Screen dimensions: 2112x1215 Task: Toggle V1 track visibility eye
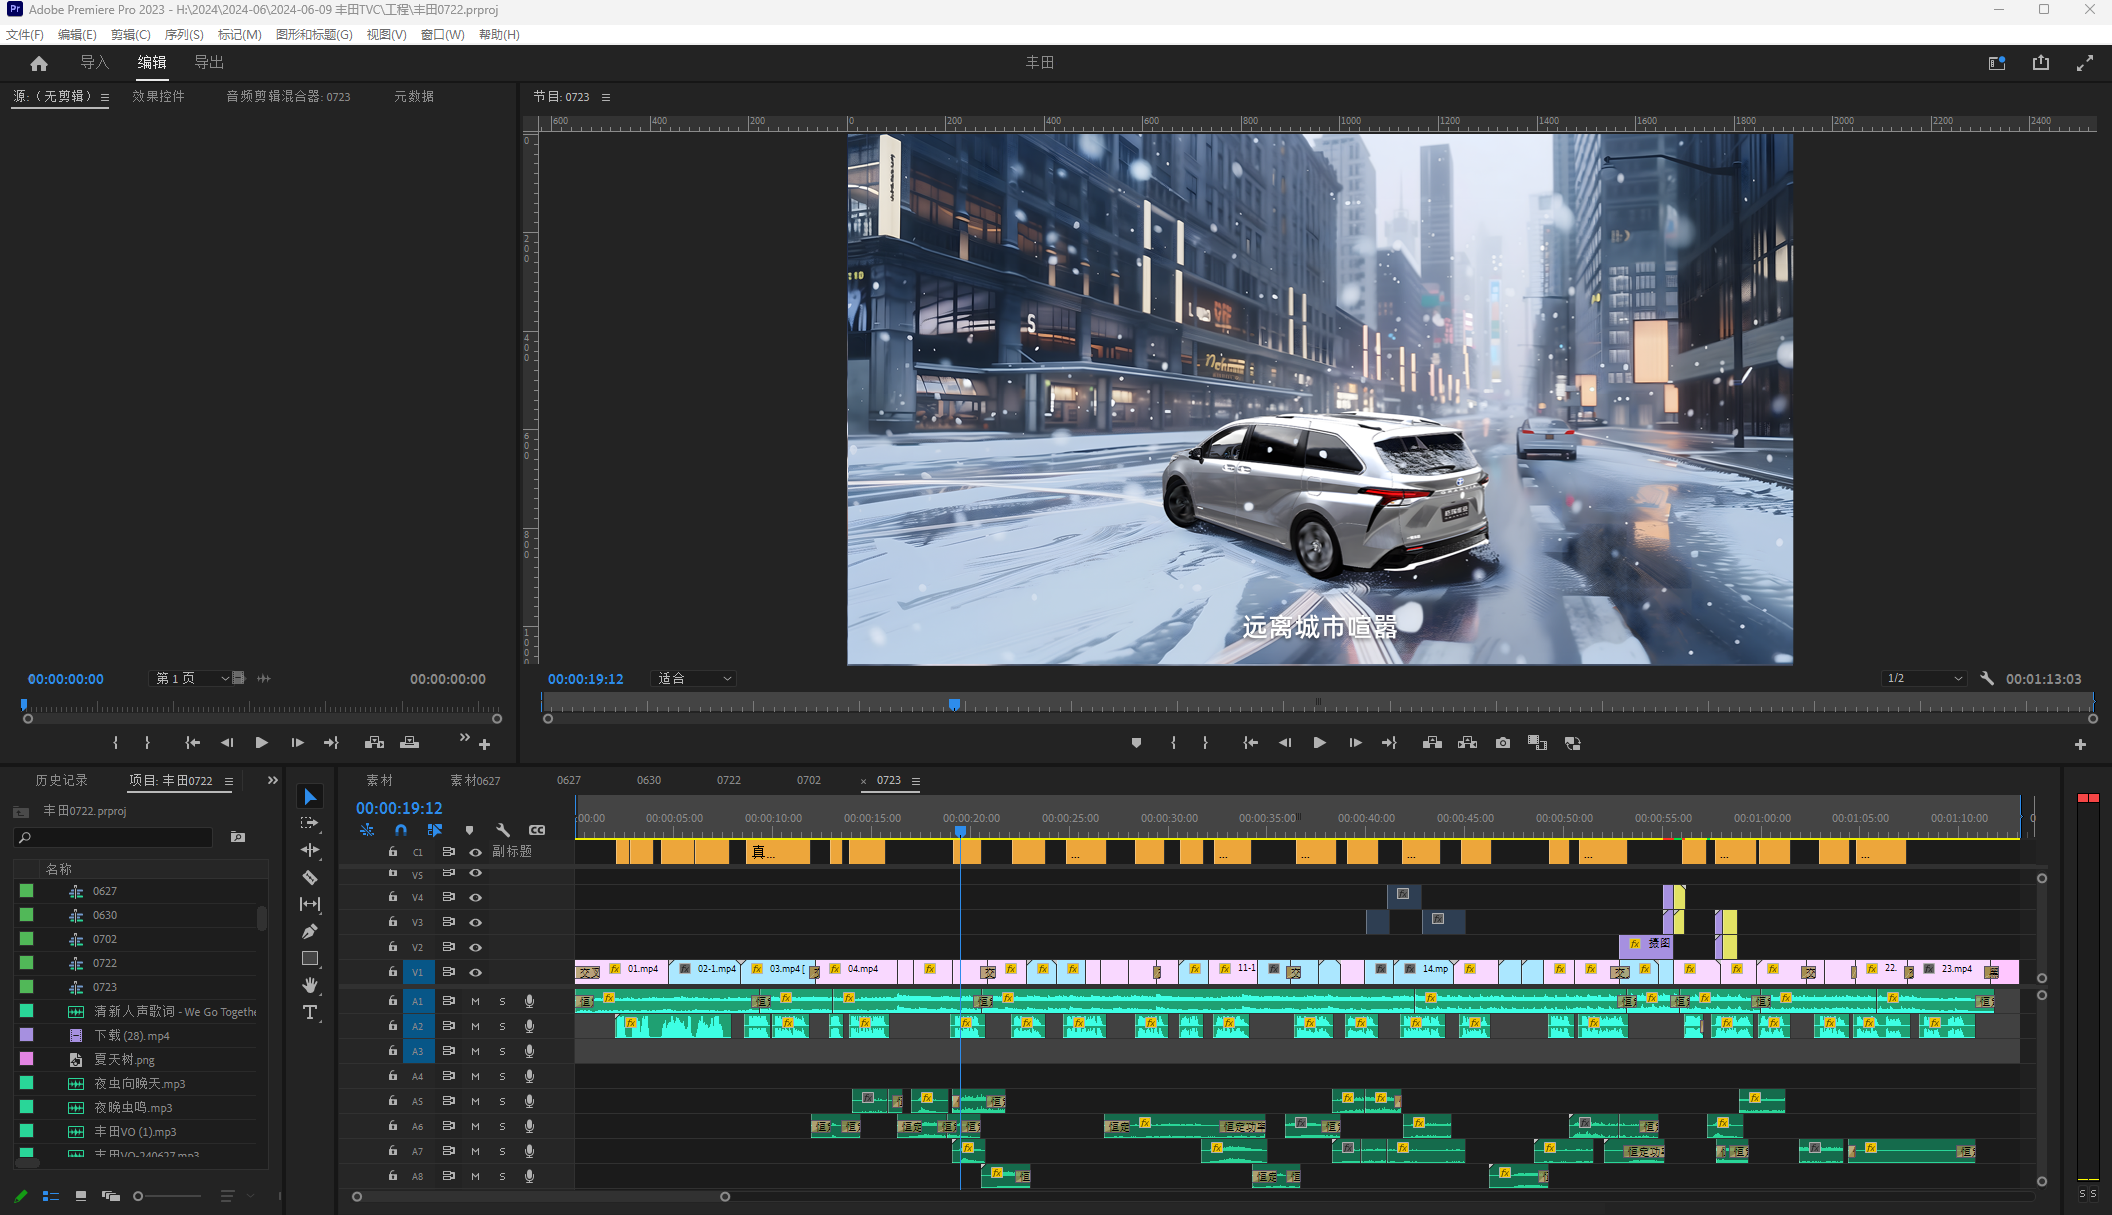click(476, 972)
